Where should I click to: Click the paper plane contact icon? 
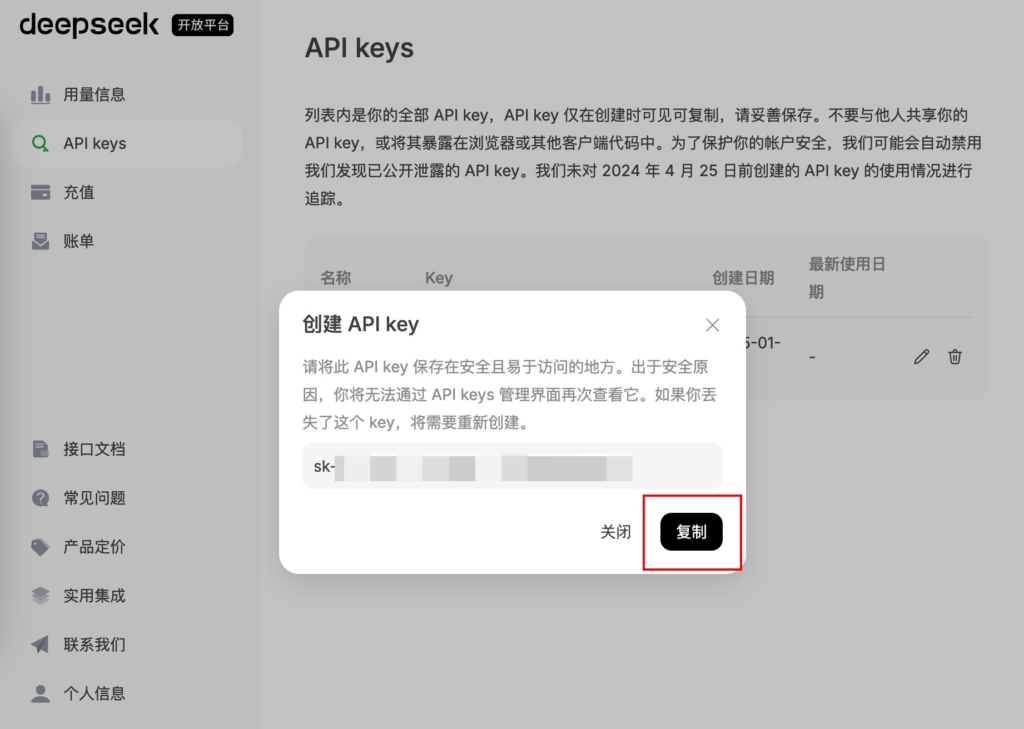click(40, 645)
